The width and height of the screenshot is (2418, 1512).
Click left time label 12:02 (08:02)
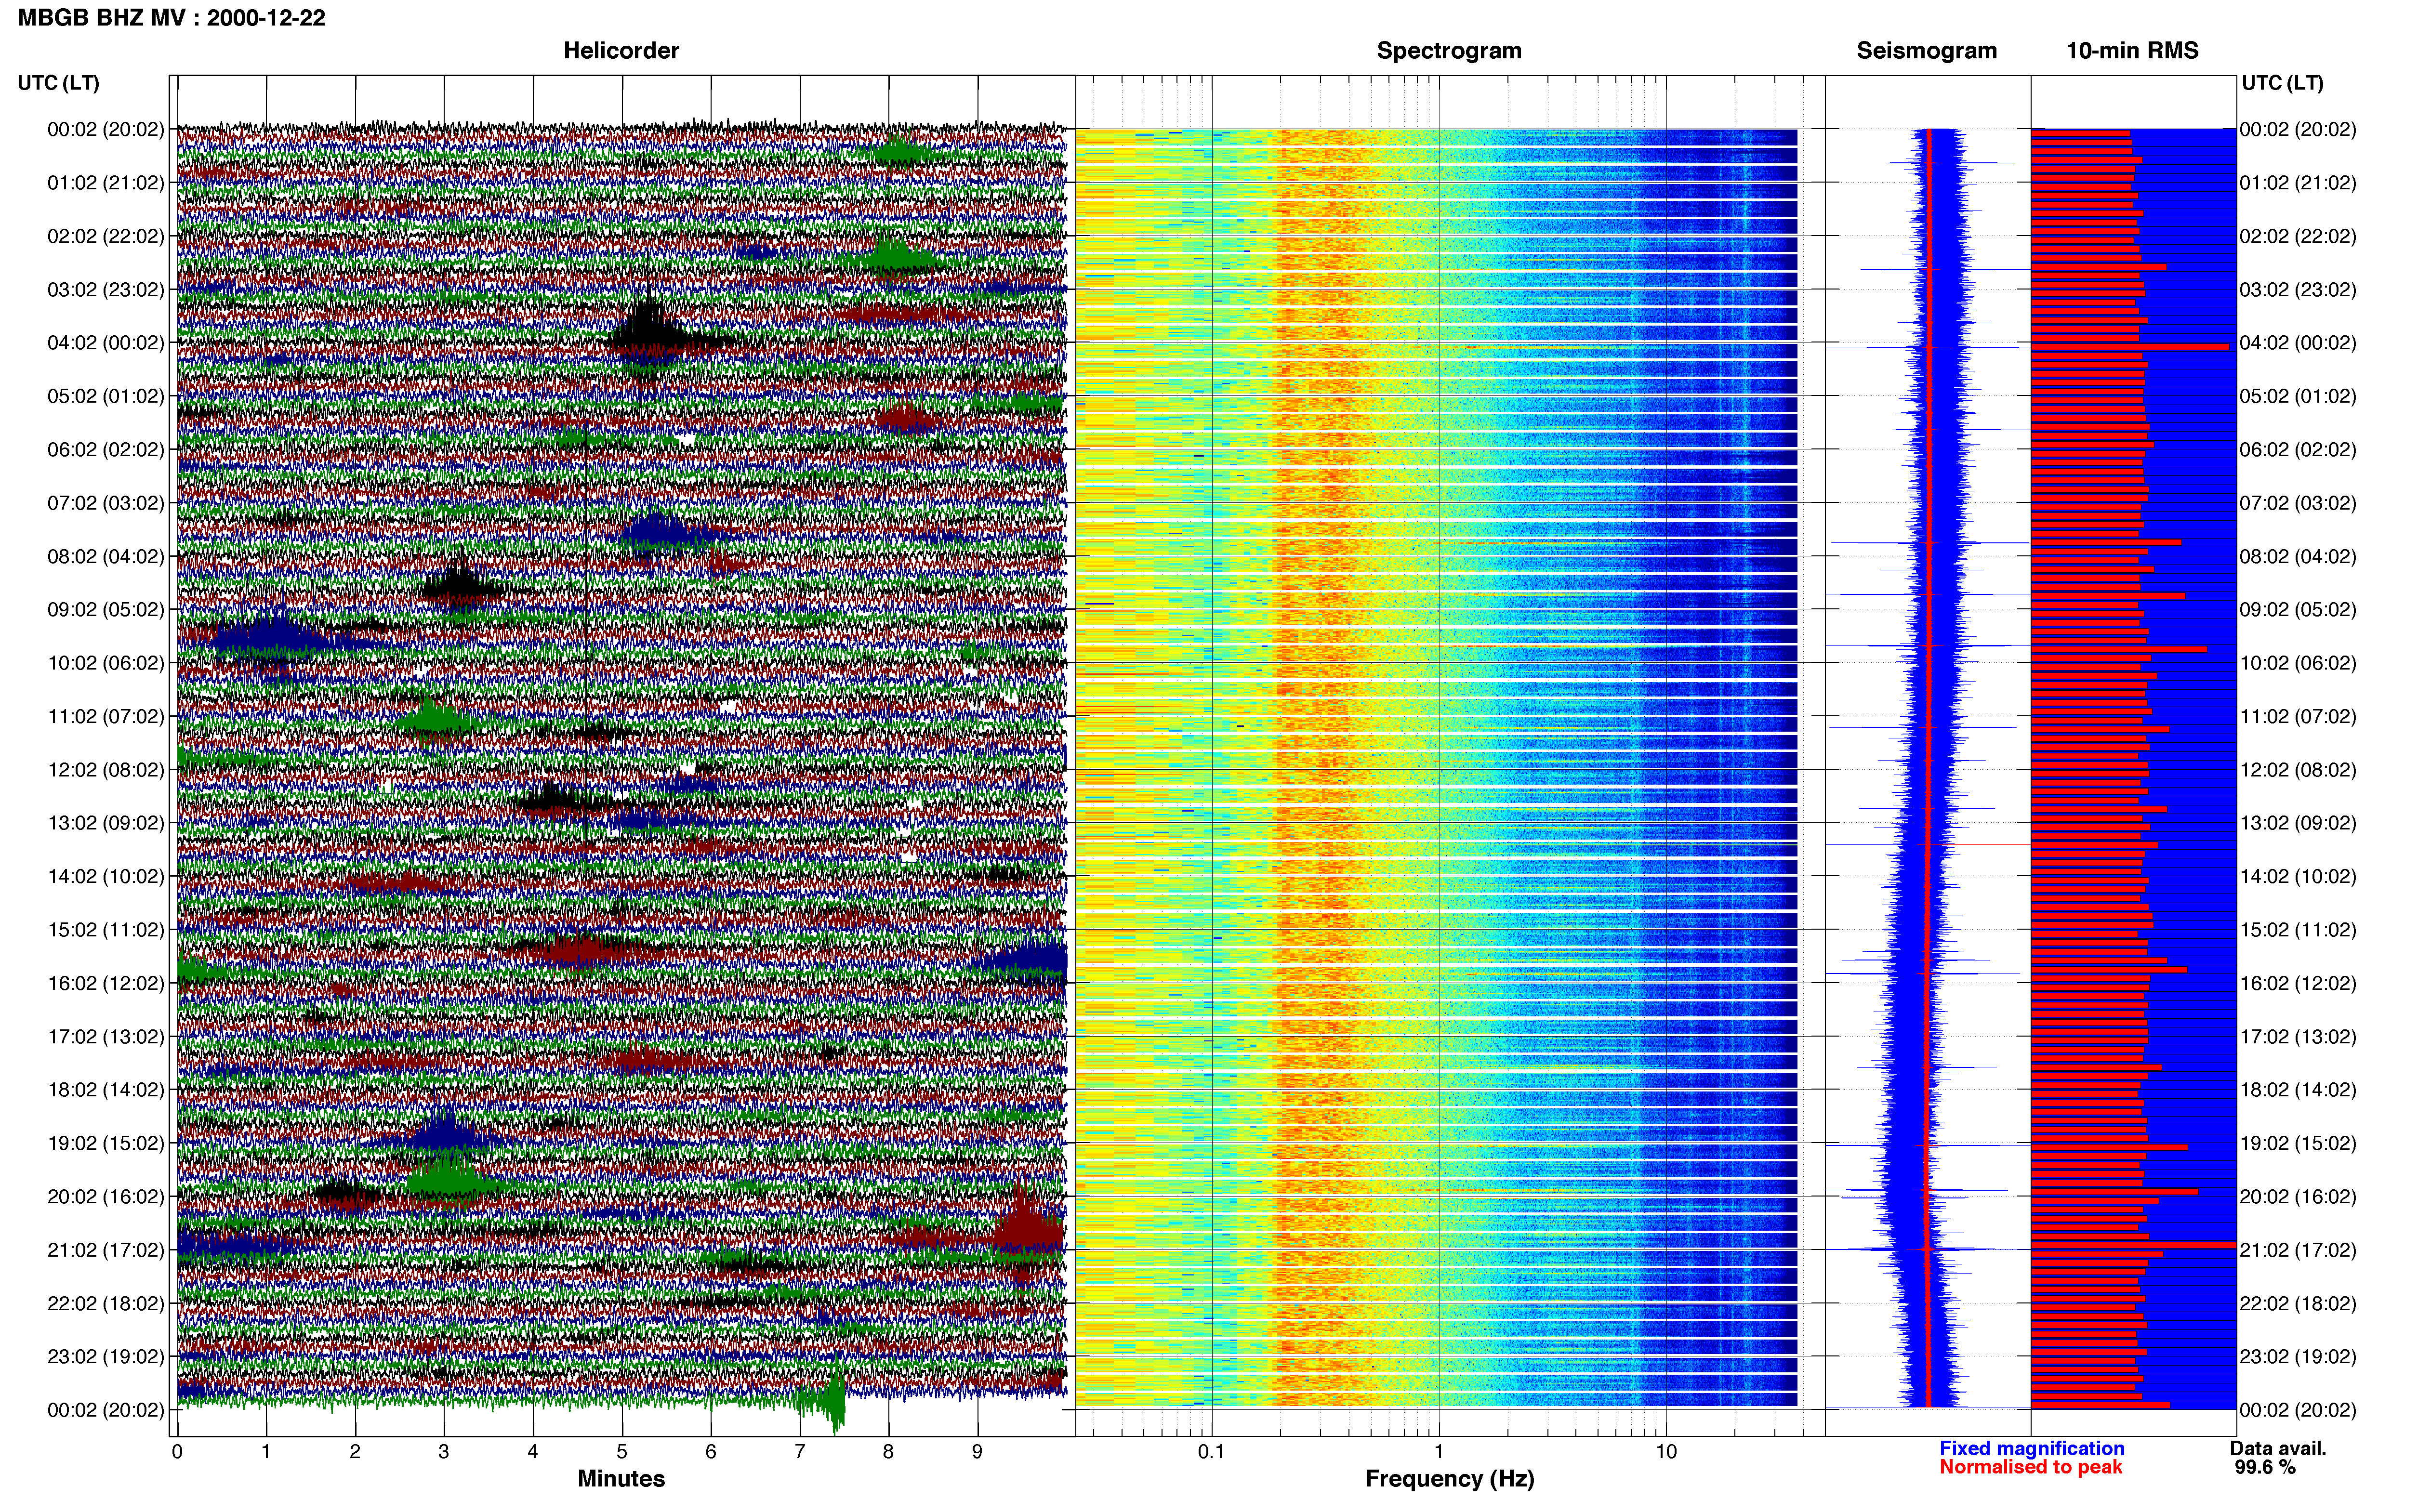(x=106, y=770)
